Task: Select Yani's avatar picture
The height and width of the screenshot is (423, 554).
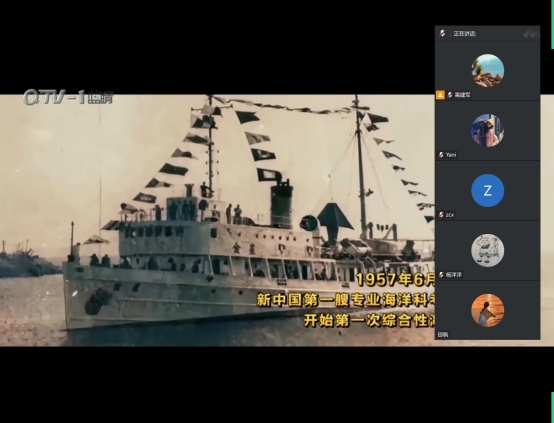Action: click(488, 130)
